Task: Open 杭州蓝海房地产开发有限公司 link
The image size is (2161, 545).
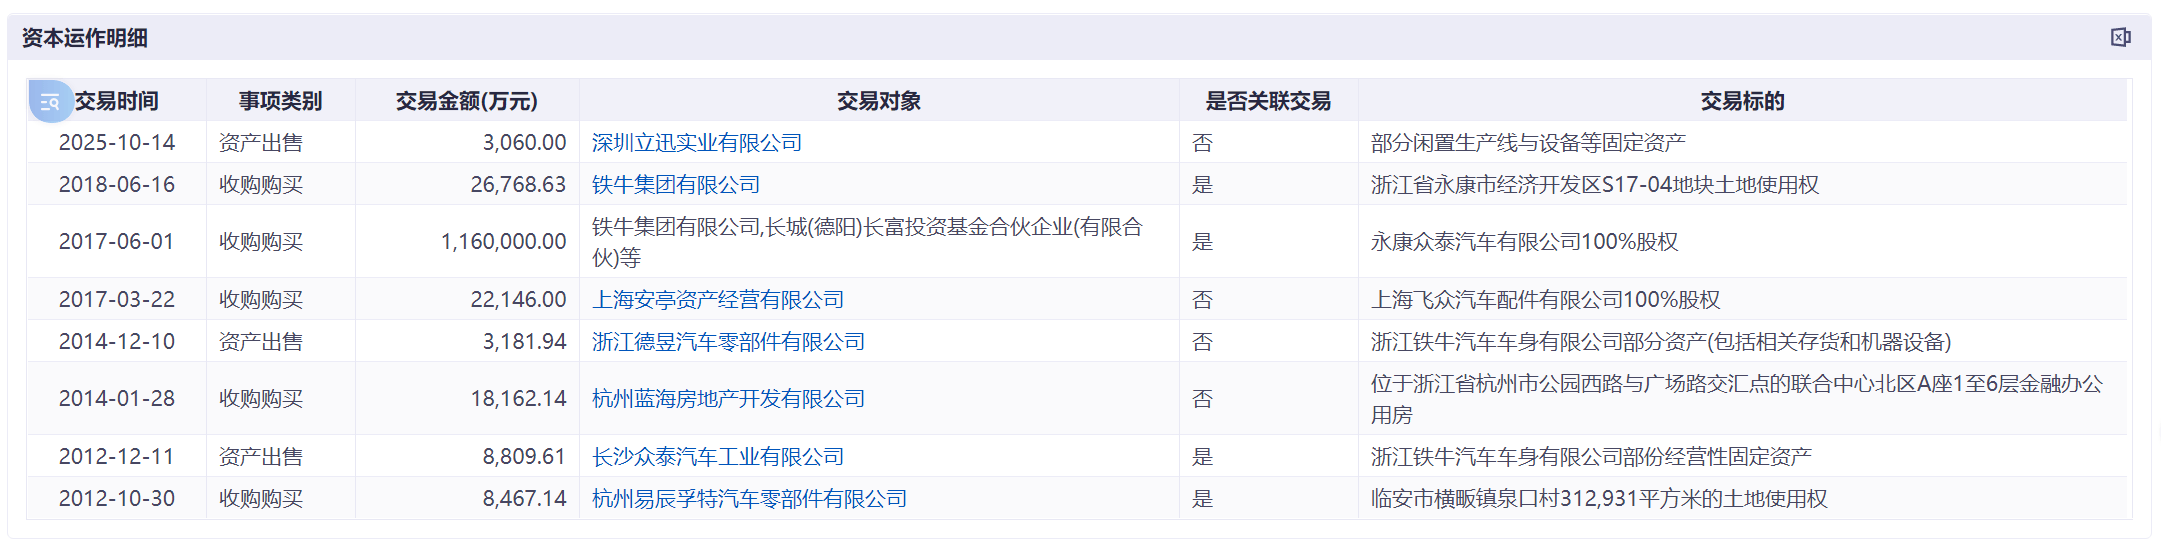Action: [728, 399]
